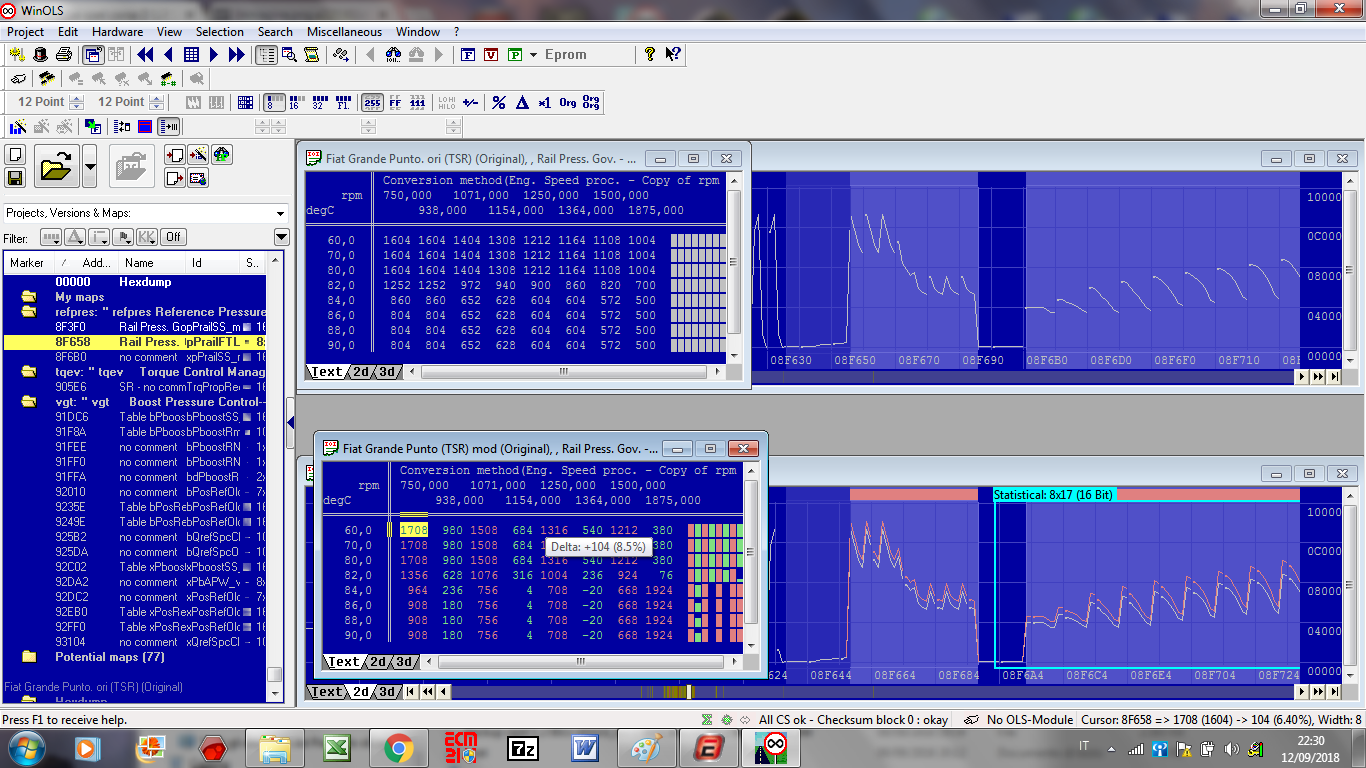Open the Project menu
The width and height of the screenshot is (1366, 768).
coord(26,31)
